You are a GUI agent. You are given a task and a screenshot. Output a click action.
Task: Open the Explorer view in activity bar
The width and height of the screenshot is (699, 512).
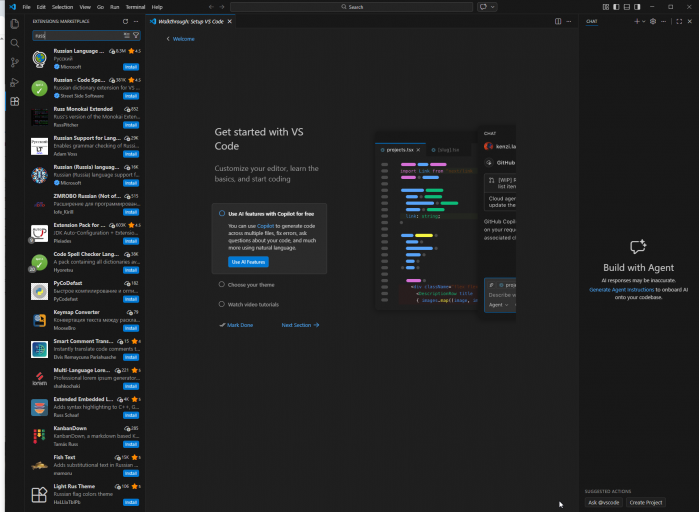pyautogui.click(x=15, y=24)
